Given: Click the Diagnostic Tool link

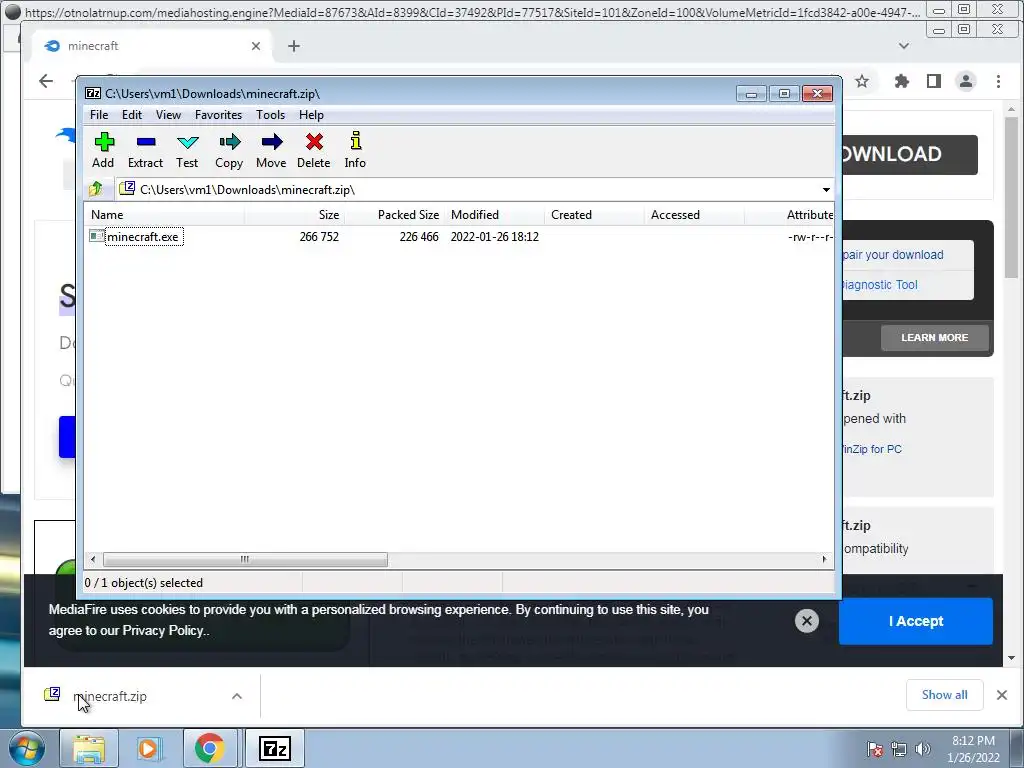Looking at the screenshot, I should 880,285.
